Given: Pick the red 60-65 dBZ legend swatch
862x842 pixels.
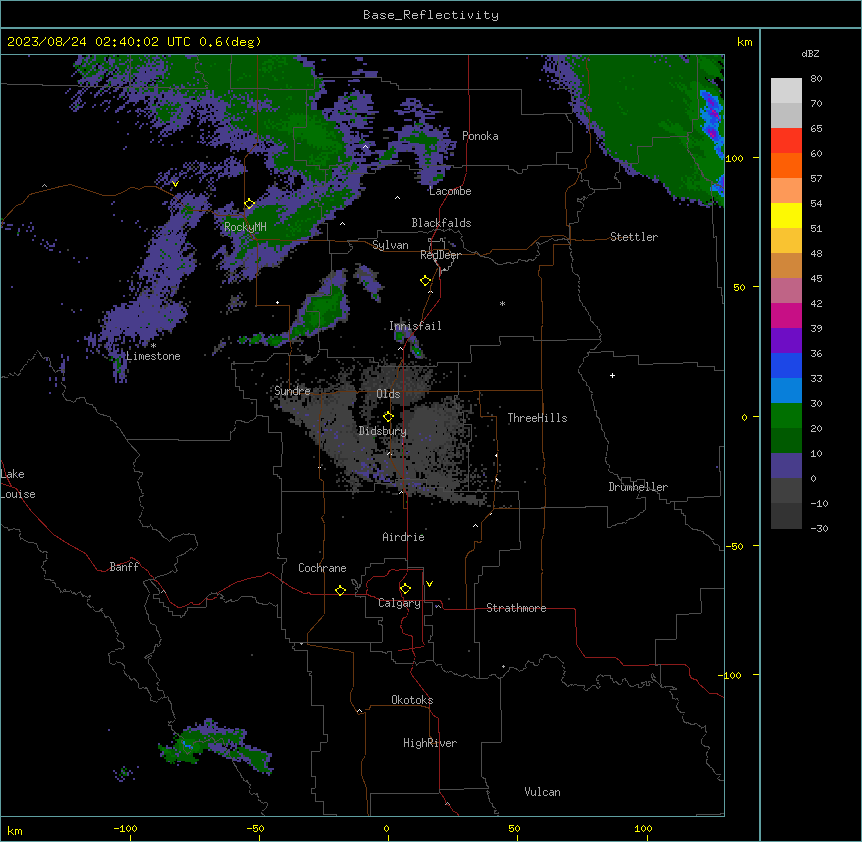Looking at the screenshot, I should 786,140.
